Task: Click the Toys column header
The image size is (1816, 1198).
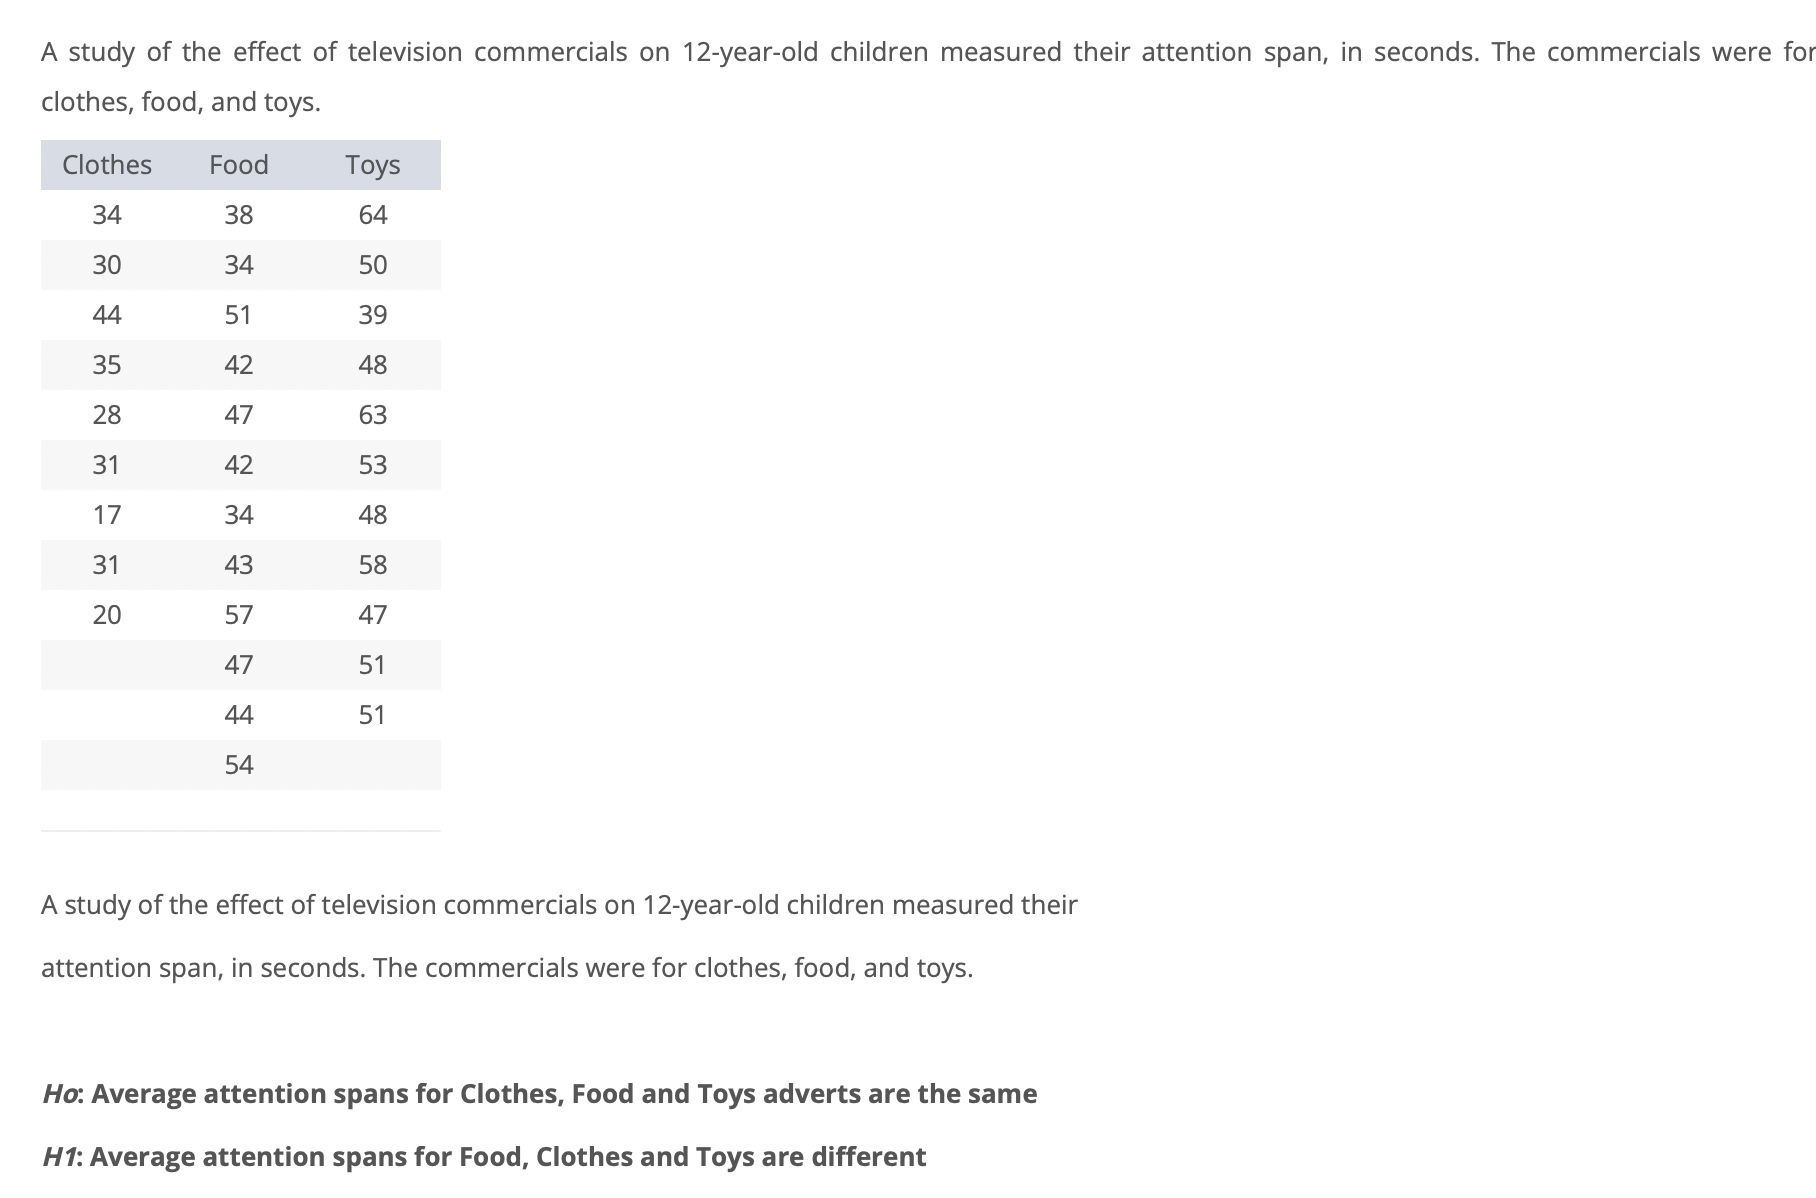Action: (372, 165)
